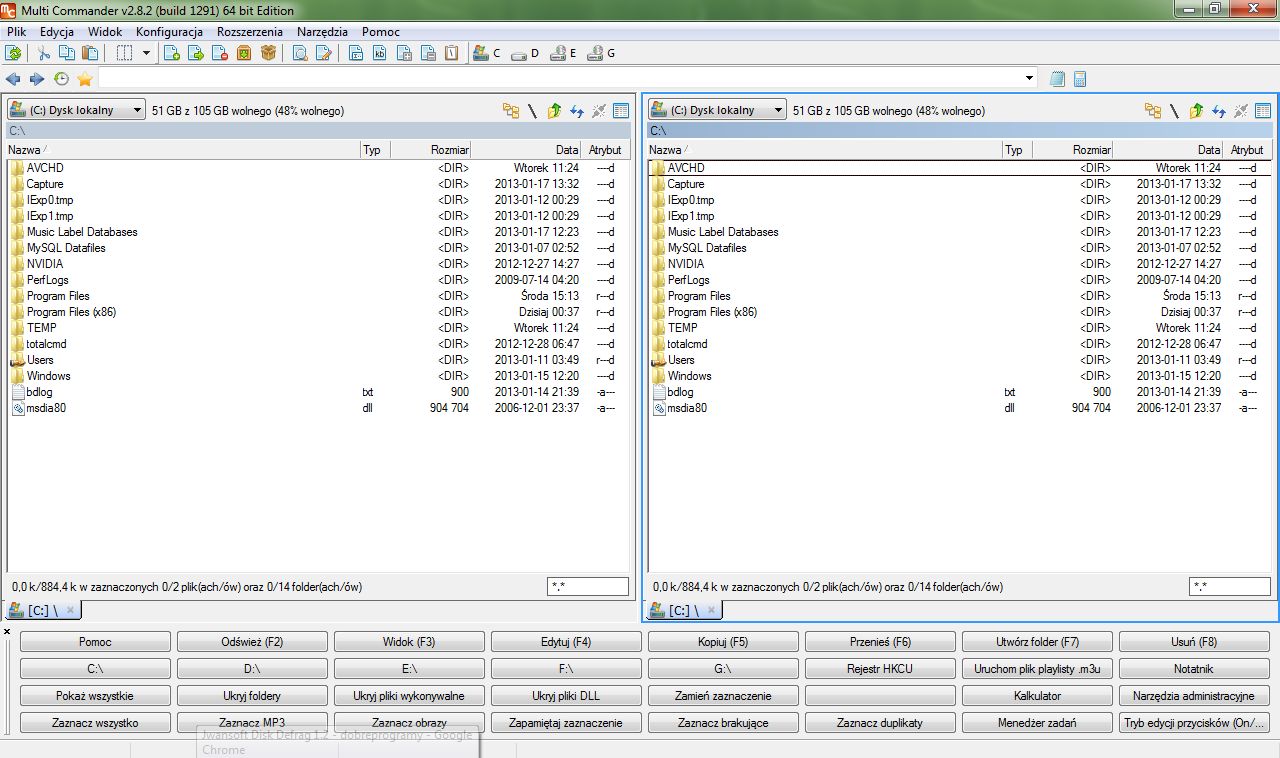The image size is (1280, 758).
Task: Open the Widok menu
Action: tap(105, 32)
